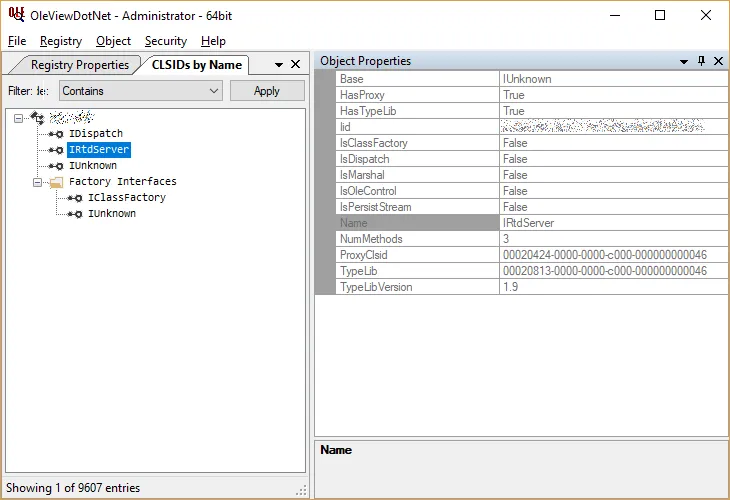
Task: Click the status text Showing 1 of 9607 entries
Action: [73, 488]
